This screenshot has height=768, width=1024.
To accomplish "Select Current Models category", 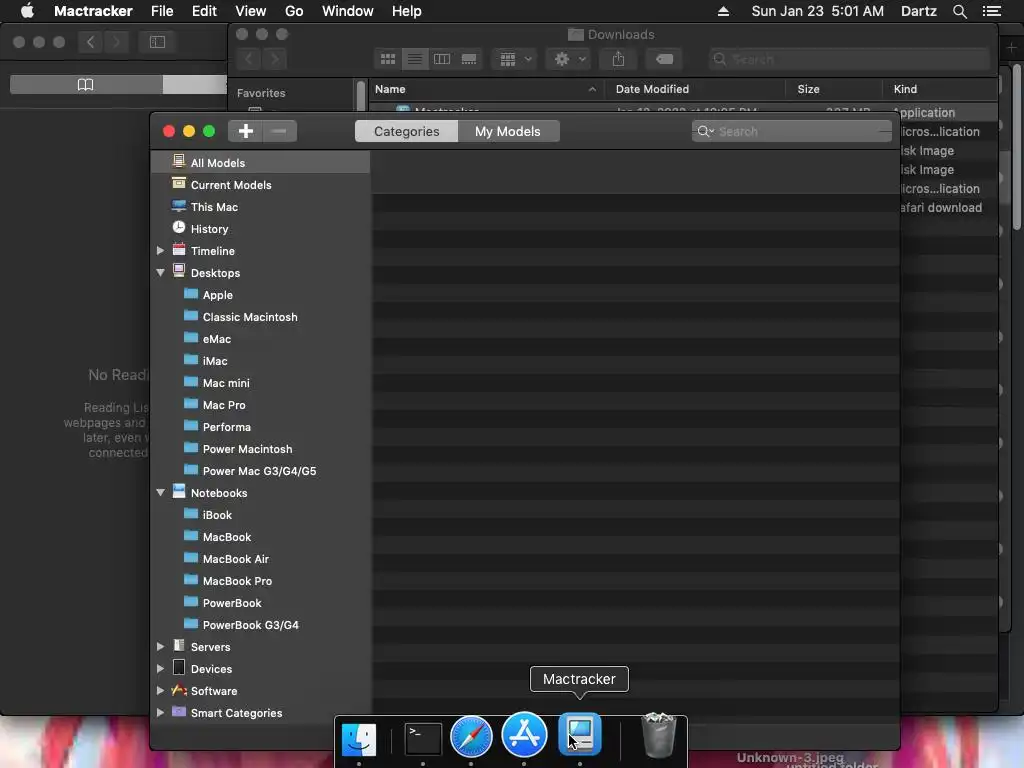I will point(261,185).
